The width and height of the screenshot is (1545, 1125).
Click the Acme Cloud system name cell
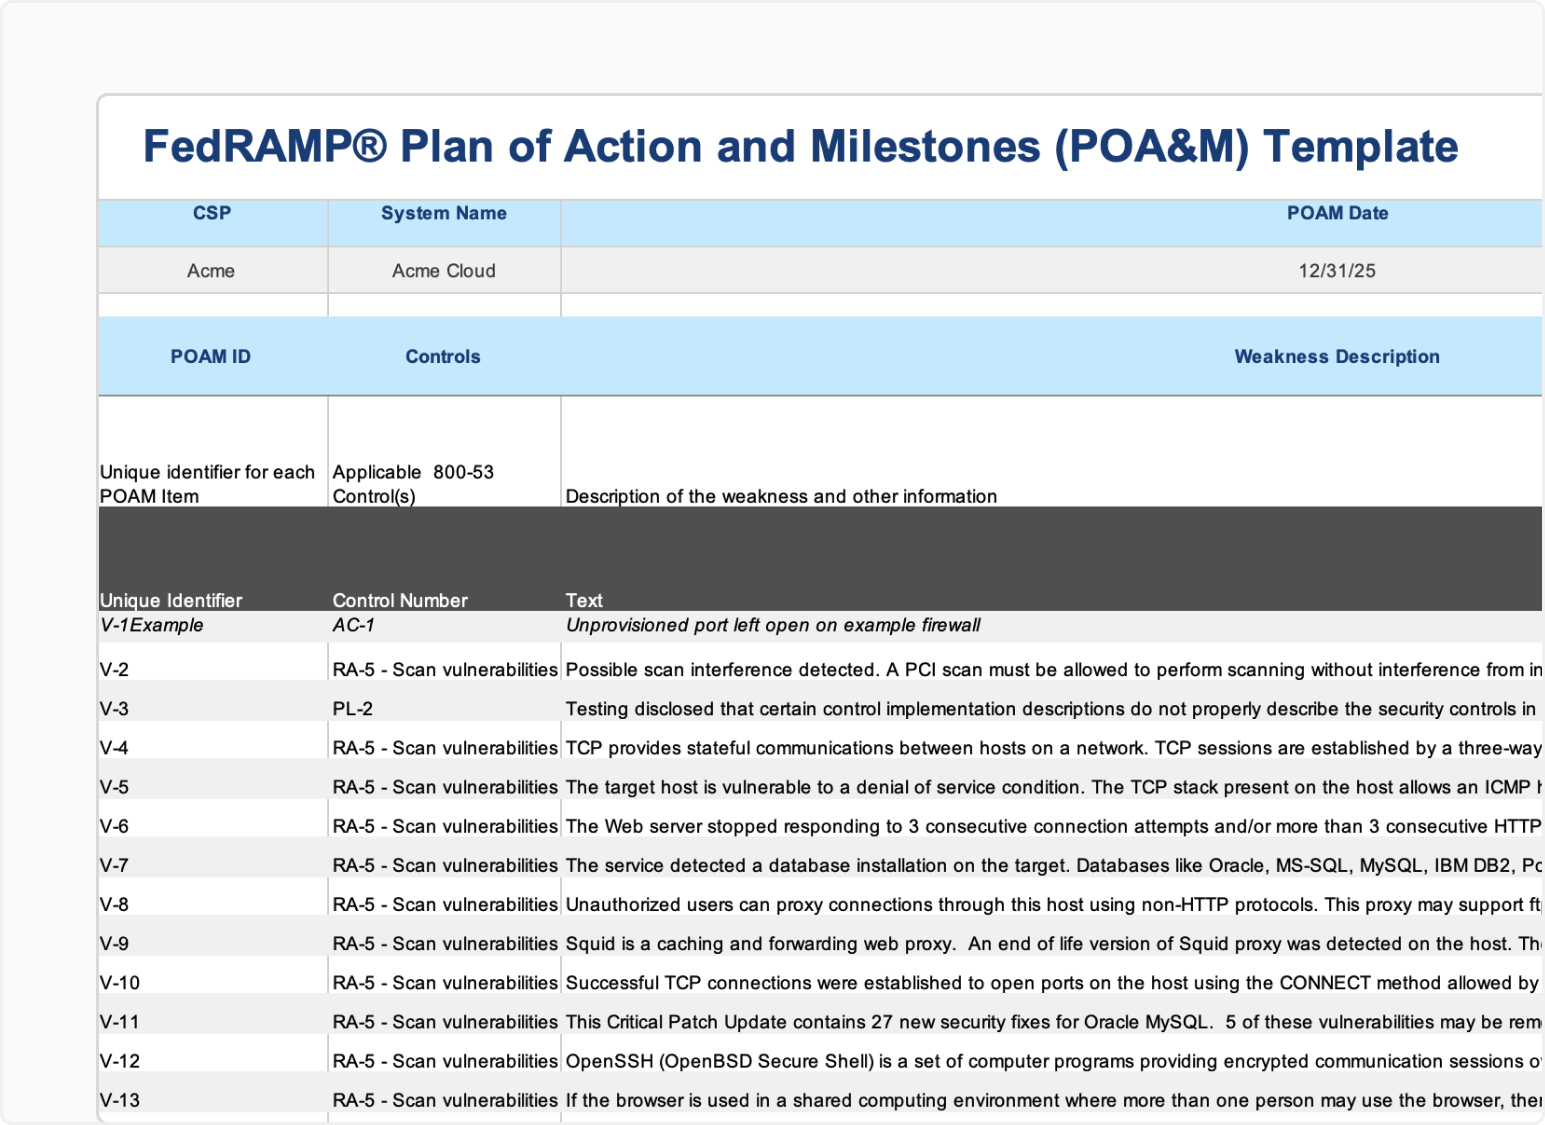click(444, 270)
